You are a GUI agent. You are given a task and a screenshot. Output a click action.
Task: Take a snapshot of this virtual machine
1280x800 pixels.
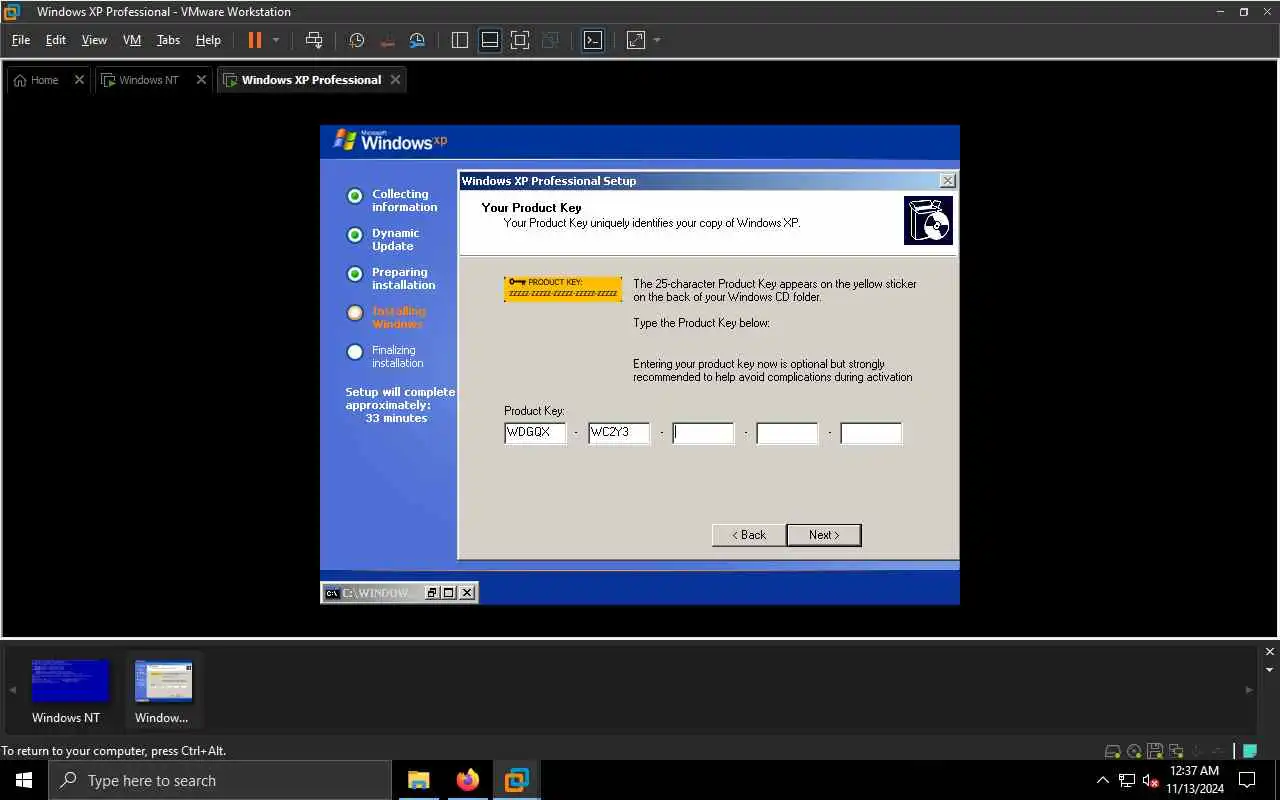pos(357,40)
